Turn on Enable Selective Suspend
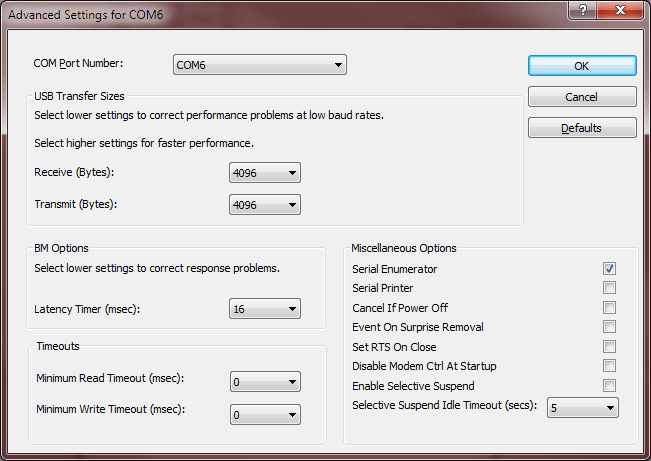The image size is (651, 461). [x=609, y=386]
